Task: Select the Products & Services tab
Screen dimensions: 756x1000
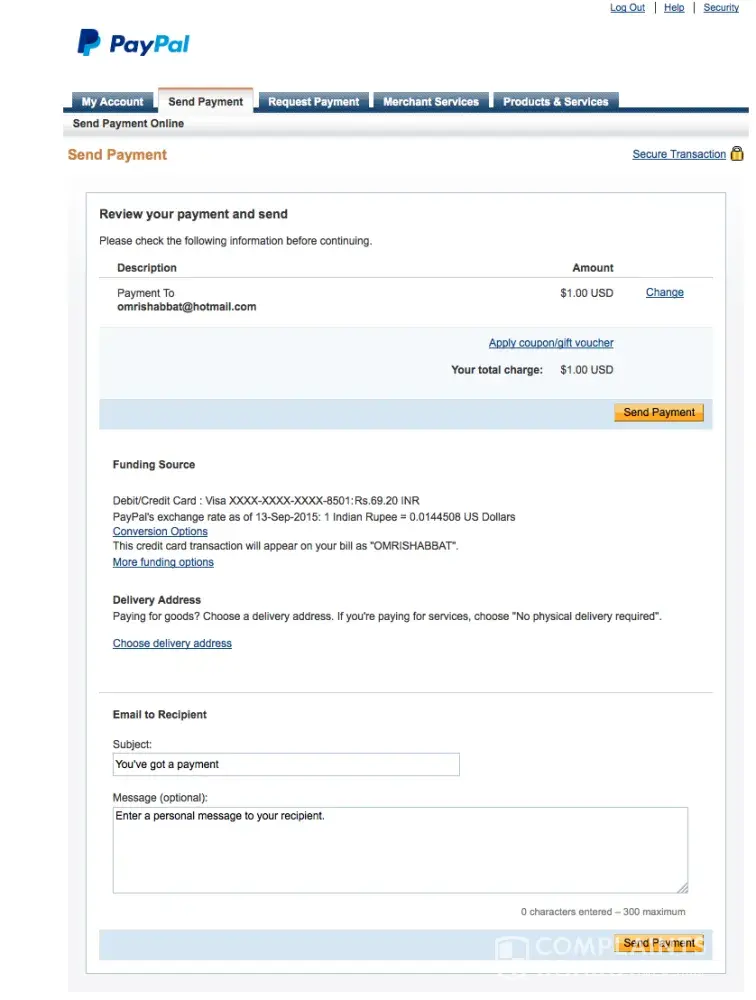Action: click(x=555, y=102)
